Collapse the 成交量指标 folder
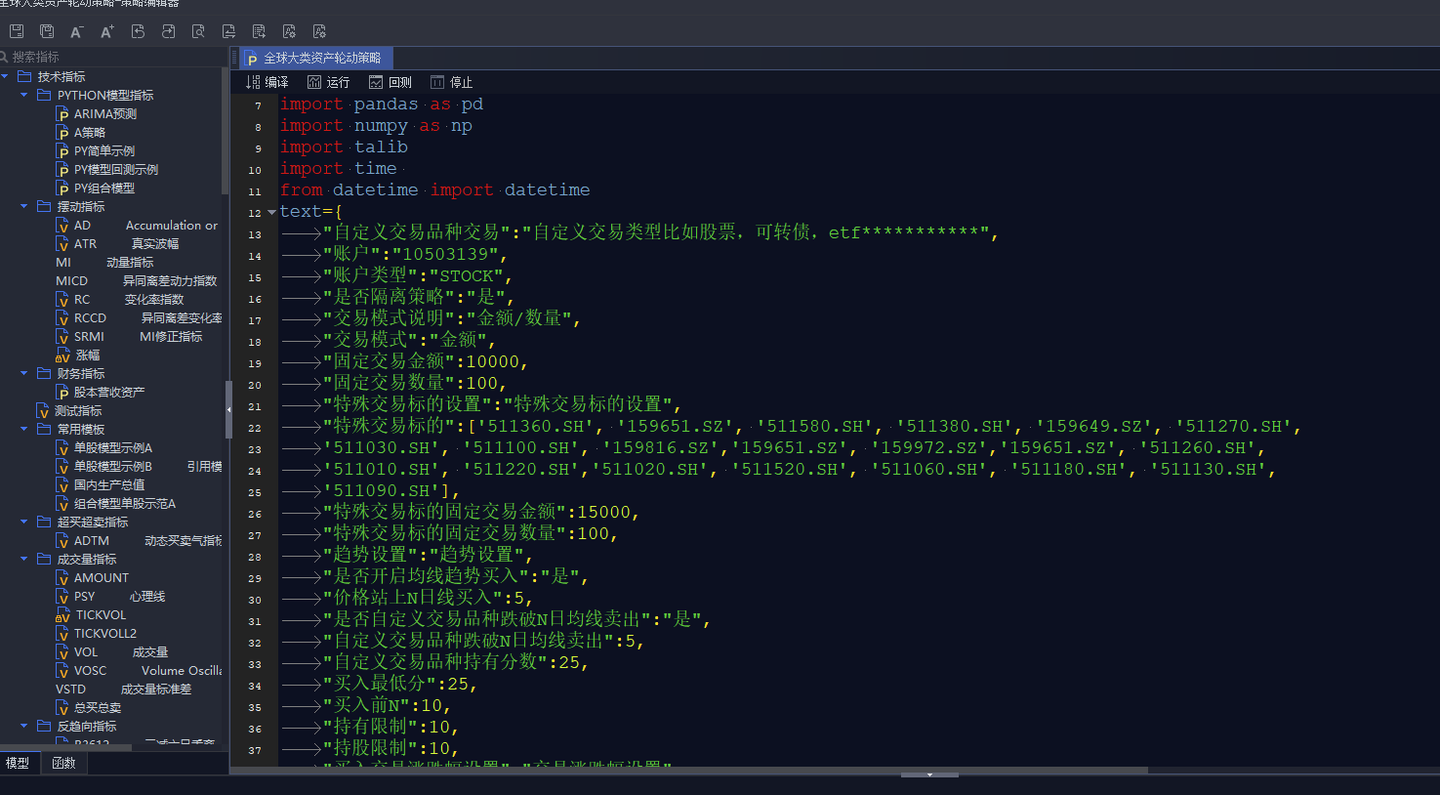Screen dimensions: 1440x795 click(24, 559)
